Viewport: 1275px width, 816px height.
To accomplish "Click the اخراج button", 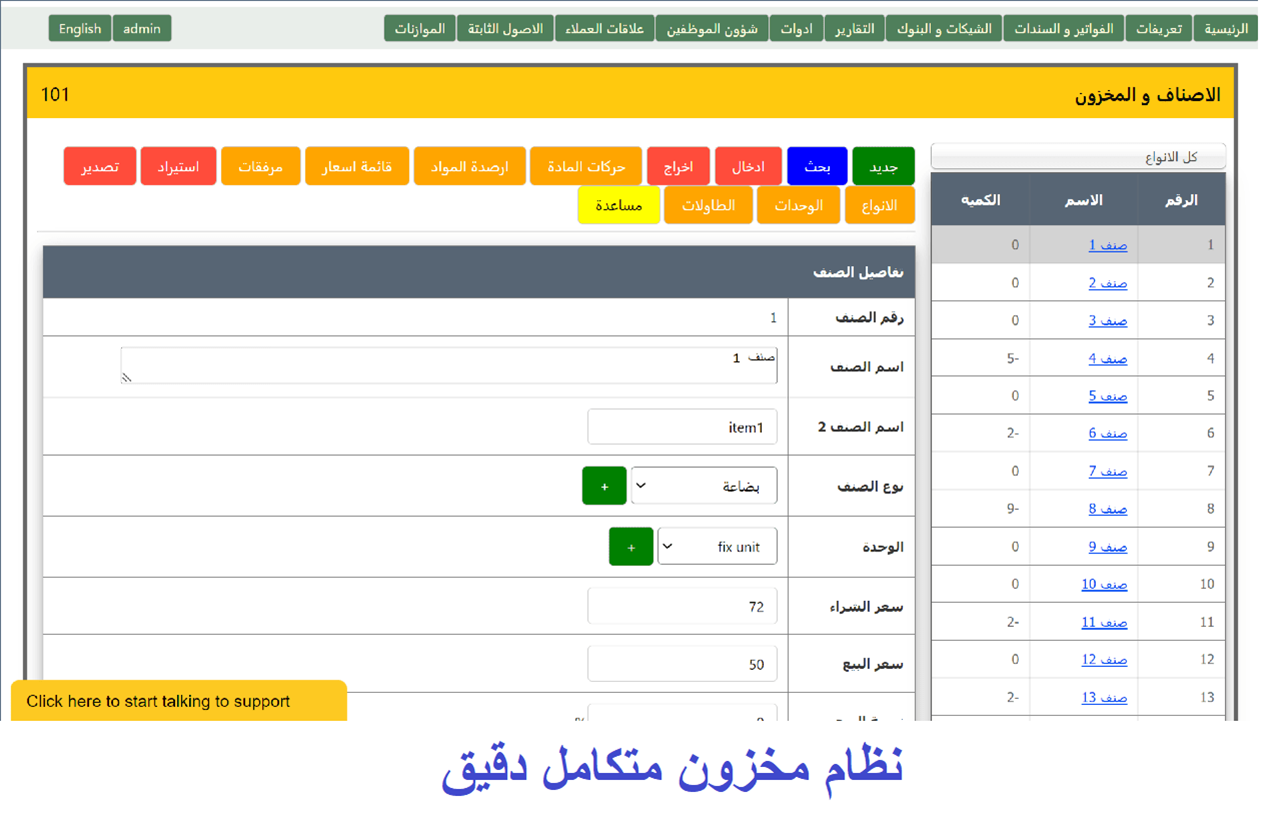I will tap(678, 167).
